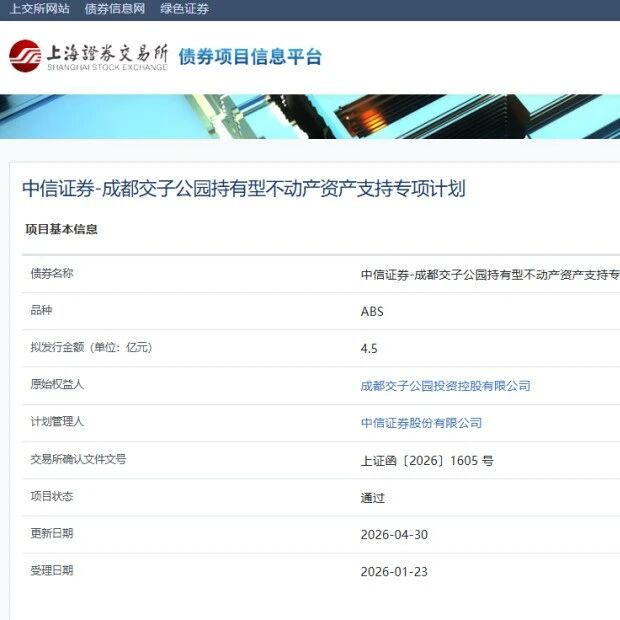
Task: Click the 债券项目信息平台 header title
Action: coord(250,57)
